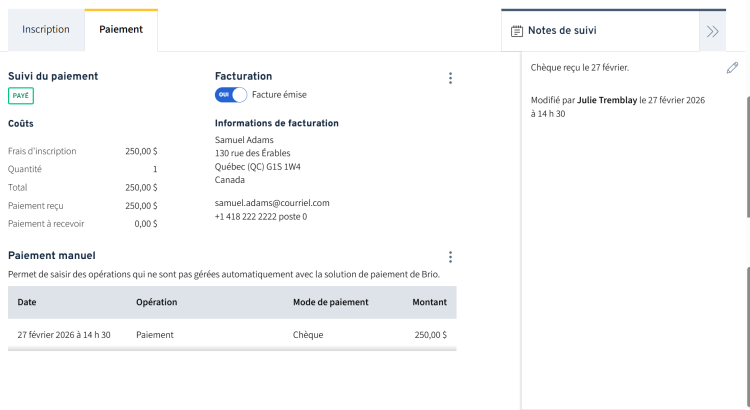Click the notepad icon beside Notes de suivi
Screen dimensions: 750x410
point(517,31)
